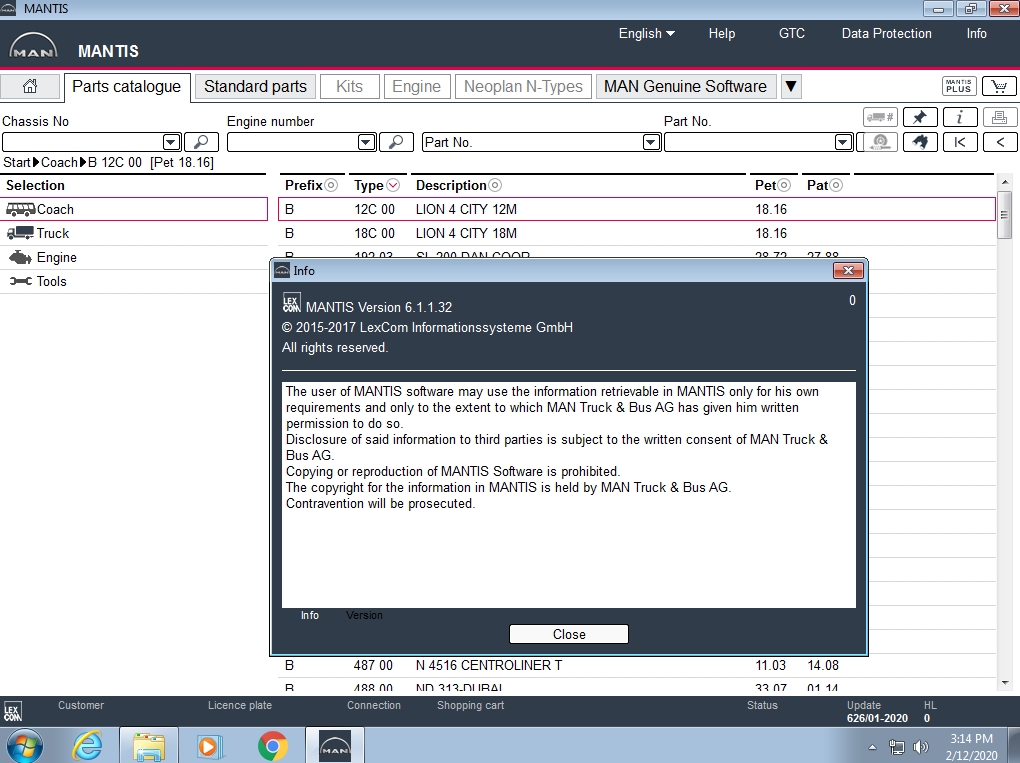Sort by Type column toggle
The height and width of the screenshot is (763, 1020).
(393, 185)
